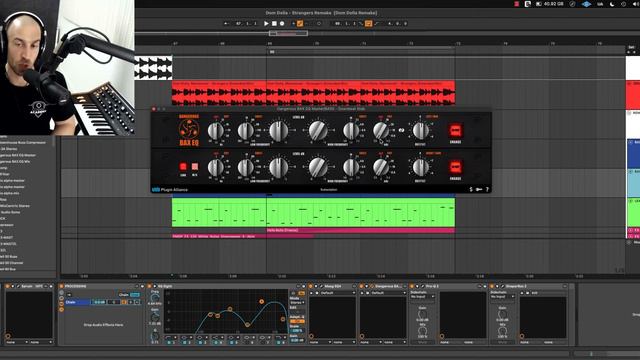
Task: Open Pro-Q 3 Sidechain No Input dropdown
Action: (x=422, y=297)
